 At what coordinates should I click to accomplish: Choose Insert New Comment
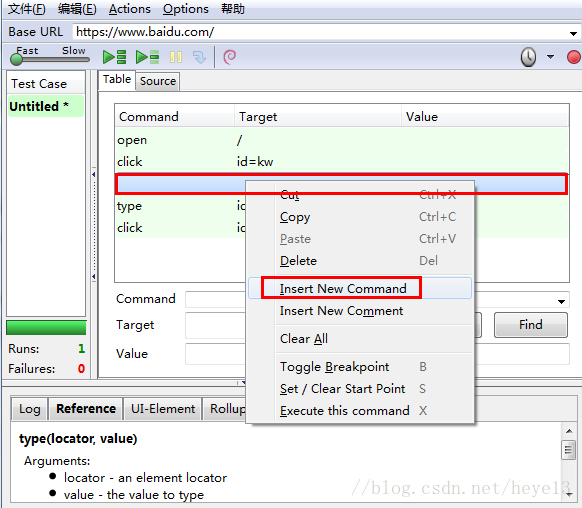point(360,311)
